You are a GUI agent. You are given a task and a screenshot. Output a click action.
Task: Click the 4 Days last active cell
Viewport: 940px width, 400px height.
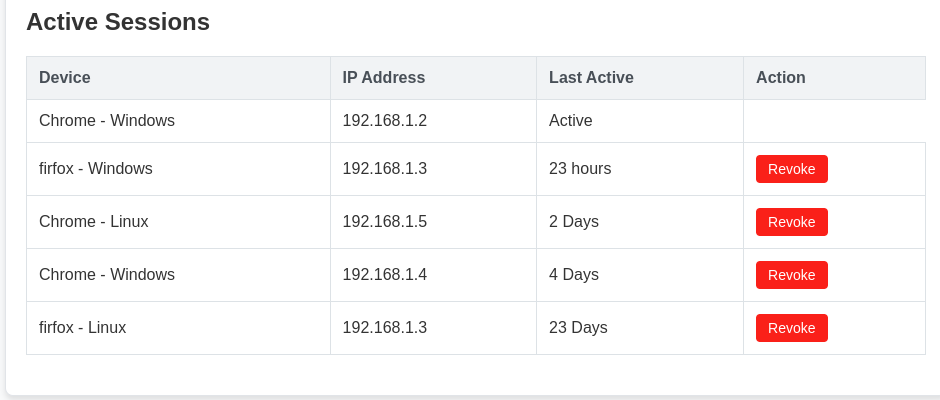(574, 275)
